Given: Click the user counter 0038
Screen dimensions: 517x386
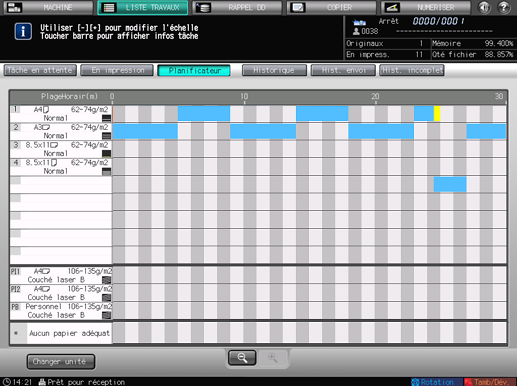Looking at the screenshot, I should [x=369, y=31].
